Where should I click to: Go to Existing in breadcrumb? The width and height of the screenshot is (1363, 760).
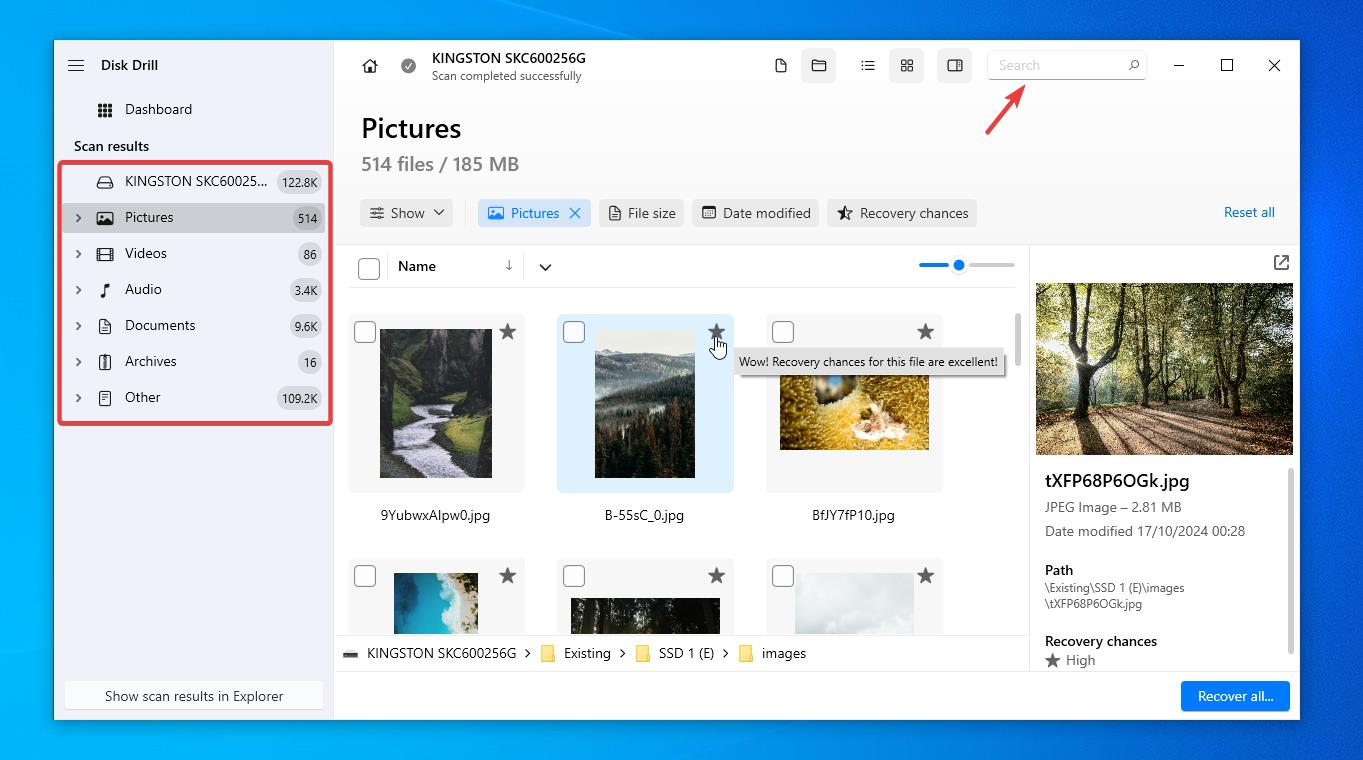click(587, 654)
